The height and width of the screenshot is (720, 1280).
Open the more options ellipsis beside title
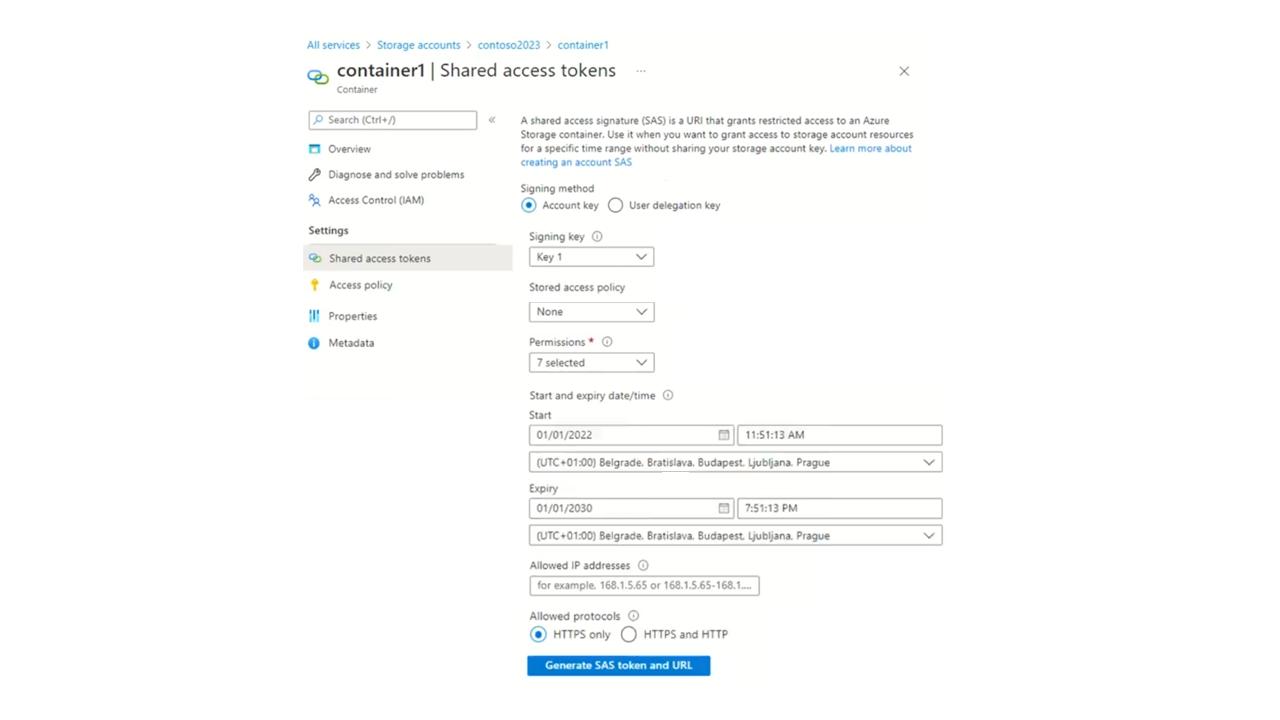point(641,71)
